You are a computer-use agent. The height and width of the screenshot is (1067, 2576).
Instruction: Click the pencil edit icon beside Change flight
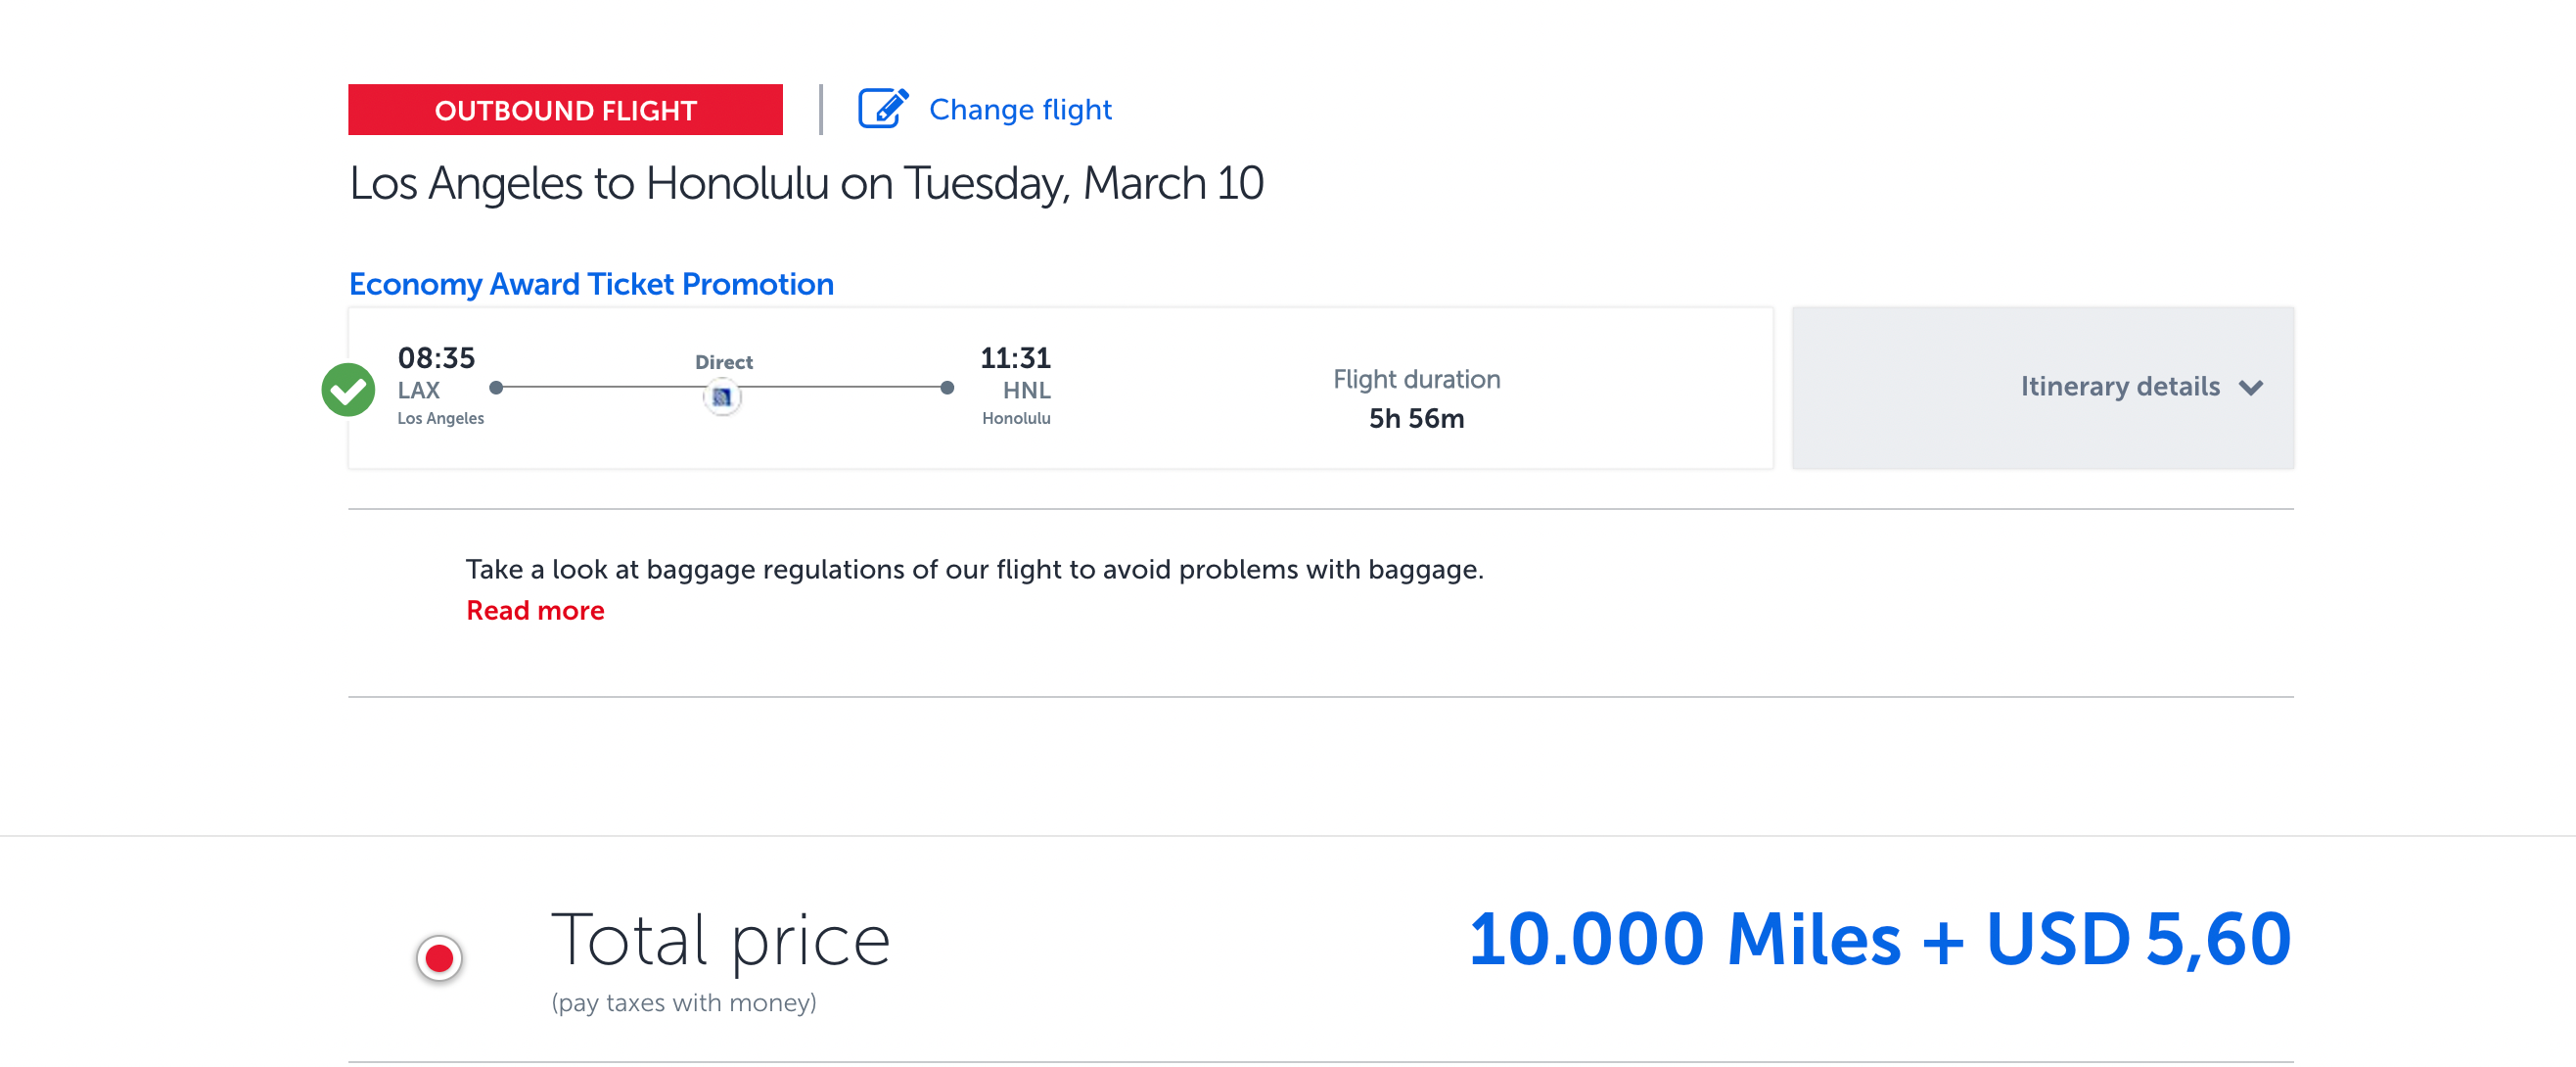pos(881,109)
